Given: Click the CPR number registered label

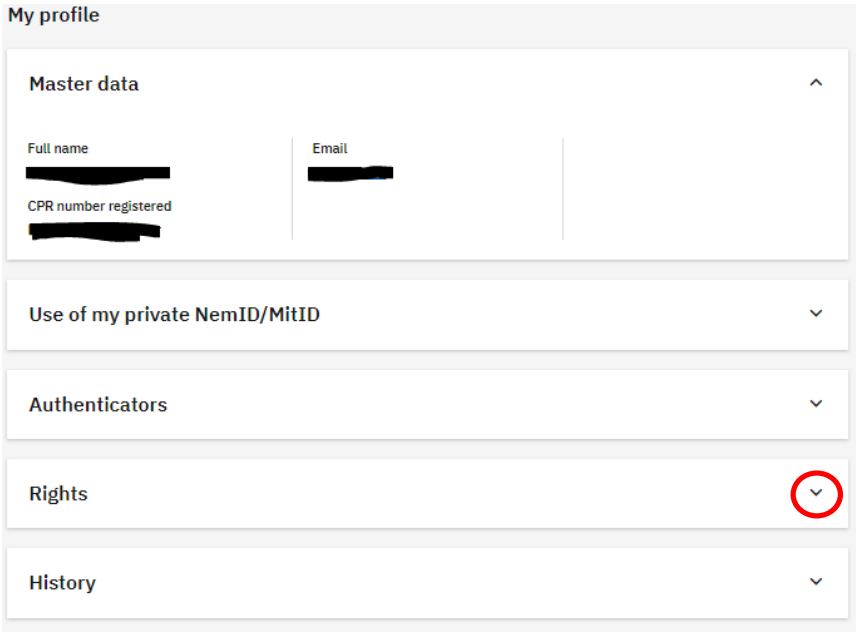Looking at the screenshot, I should (x=100, y=207).
